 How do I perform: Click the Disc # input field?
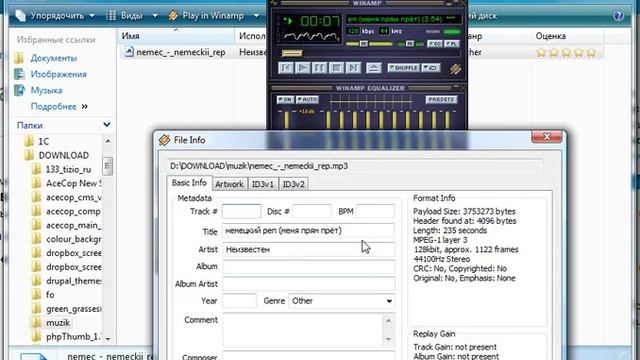[311, 211]
